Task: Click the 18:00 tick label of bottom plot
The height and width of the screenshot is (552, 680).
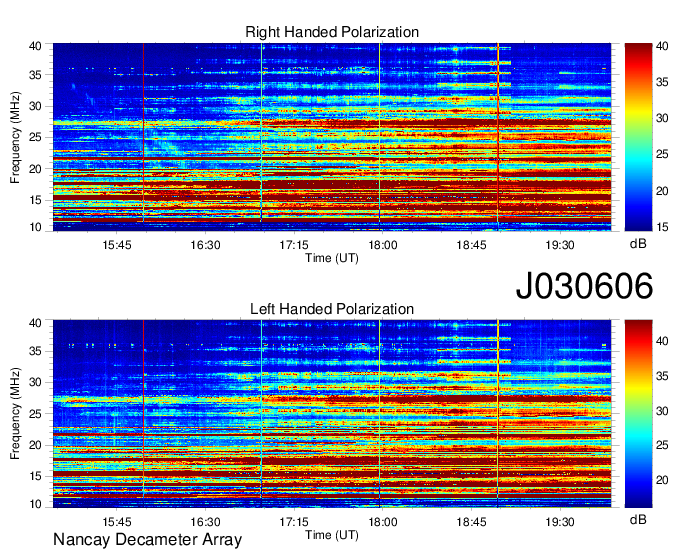Action: tap(382, 522)
